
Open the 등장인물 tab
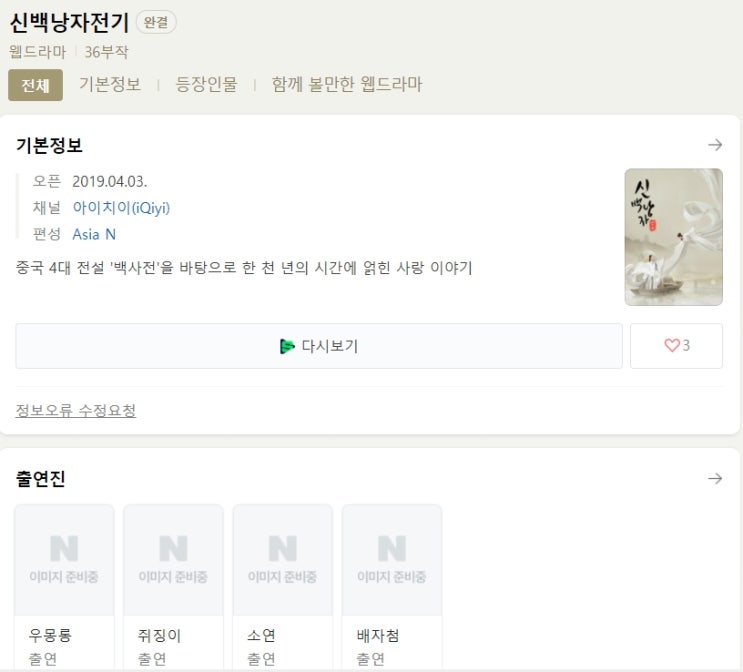coord(206,85)
